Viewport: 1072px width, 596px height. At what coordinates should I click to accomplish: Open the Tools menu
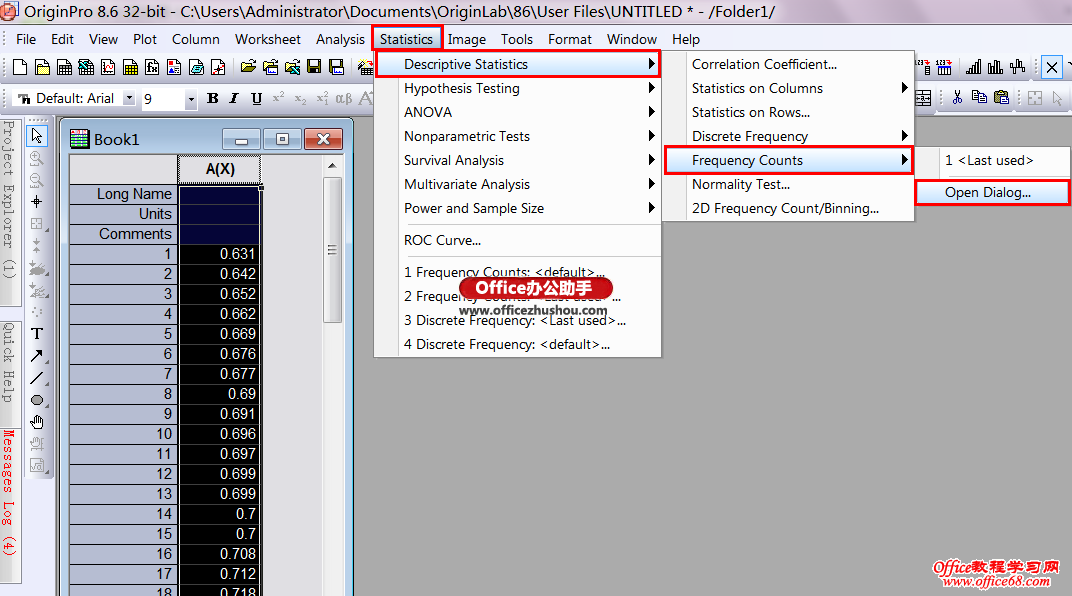click(x=516, y=39)
